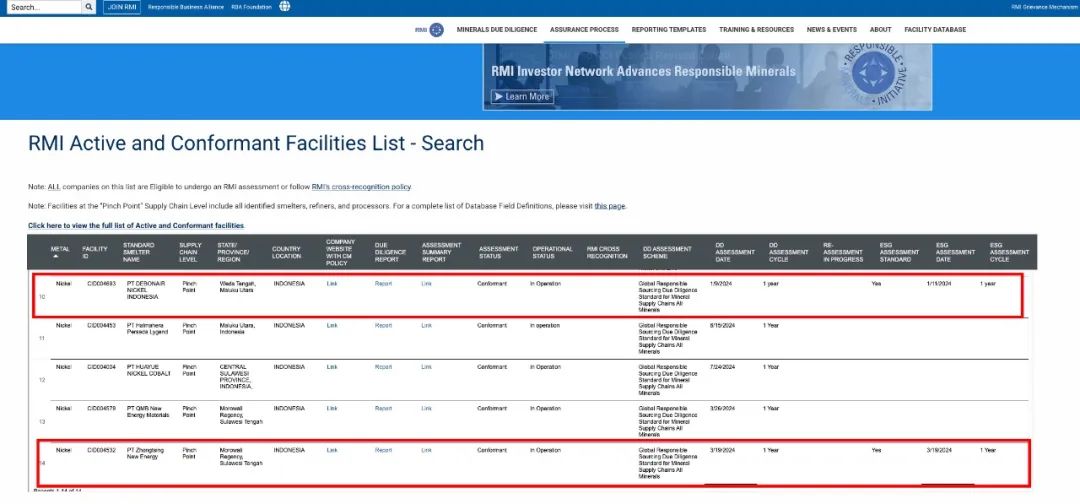
Task: Click the RMI Investor Network banner image
Action: [707, 76]
